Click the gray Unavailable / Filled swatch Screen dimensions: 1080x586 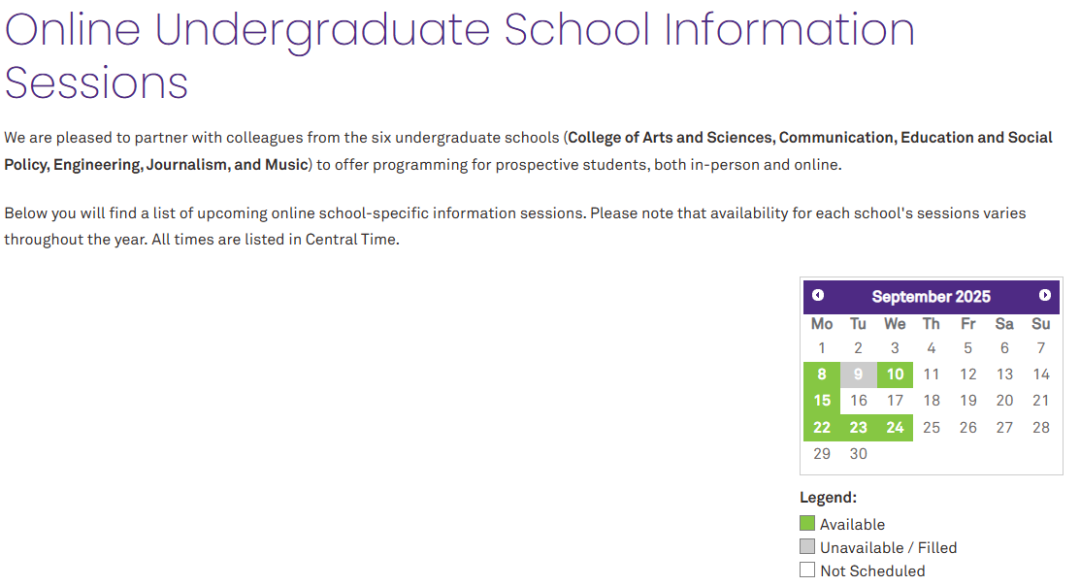pyautogui.click(x=807, y=547)
